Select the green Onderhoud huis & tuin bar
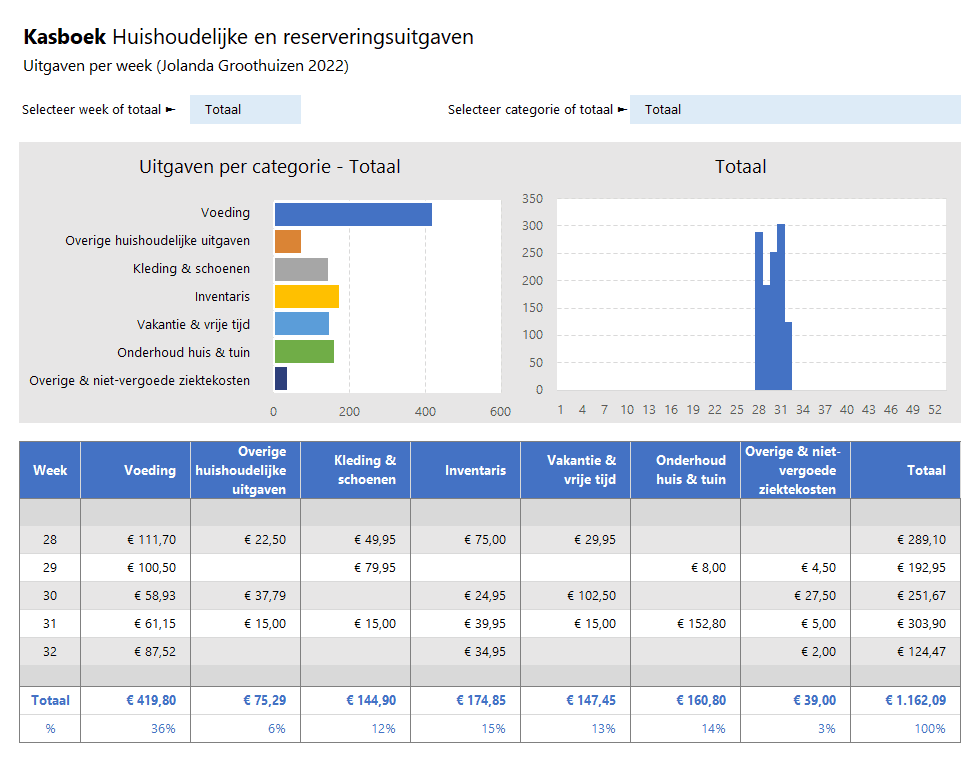Viewport: 980px width, 762px height. pos(304,351)
